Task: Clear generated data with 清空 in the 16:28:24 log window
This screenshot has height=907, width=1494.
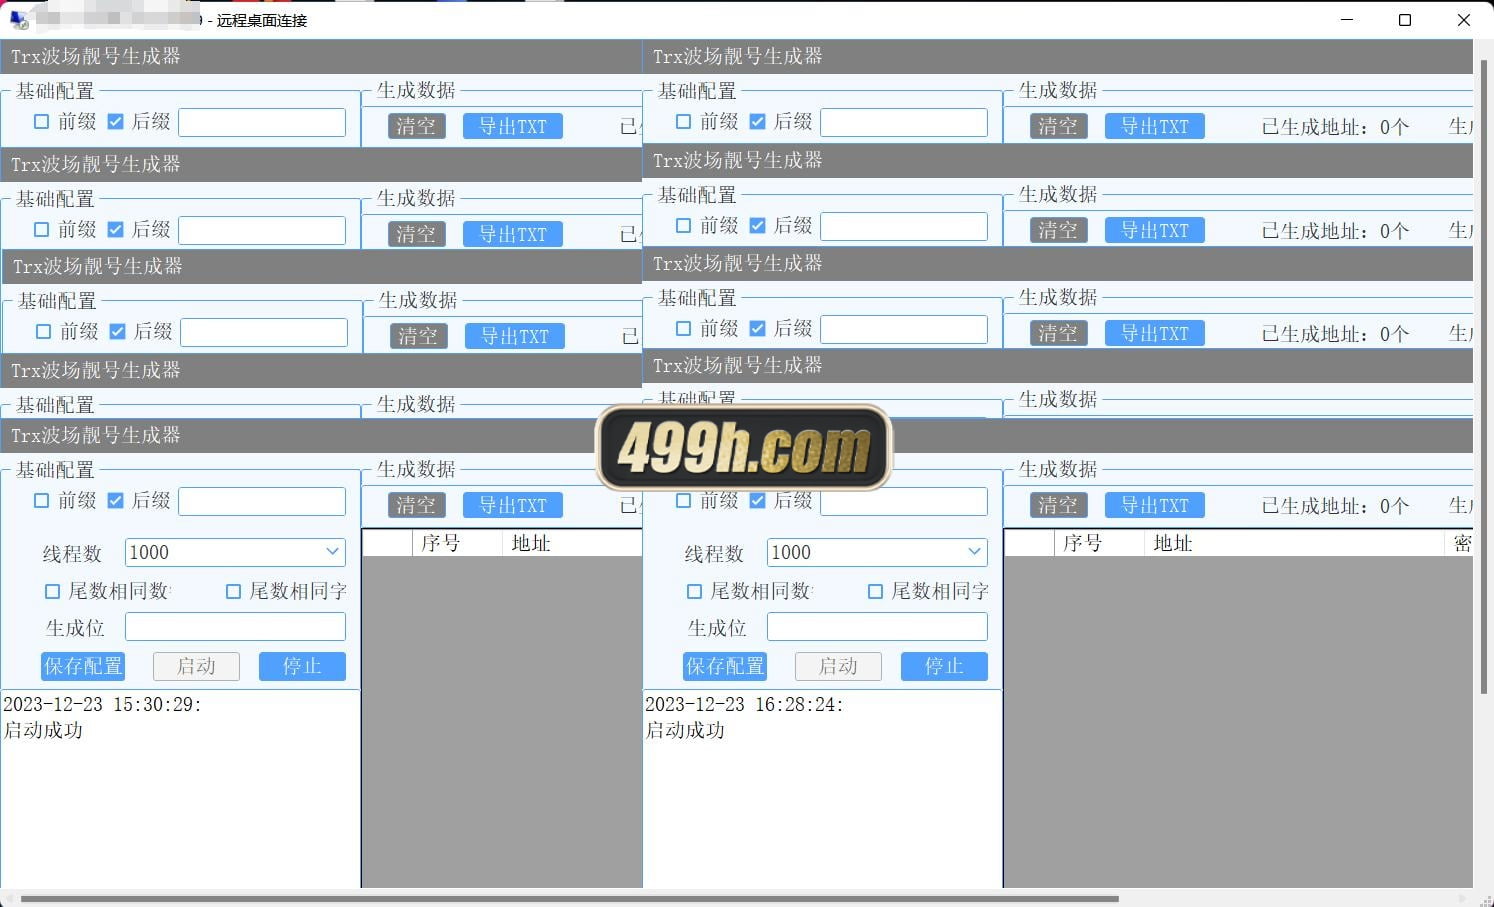Action: pyautogui.click(x=1058, y=505)
